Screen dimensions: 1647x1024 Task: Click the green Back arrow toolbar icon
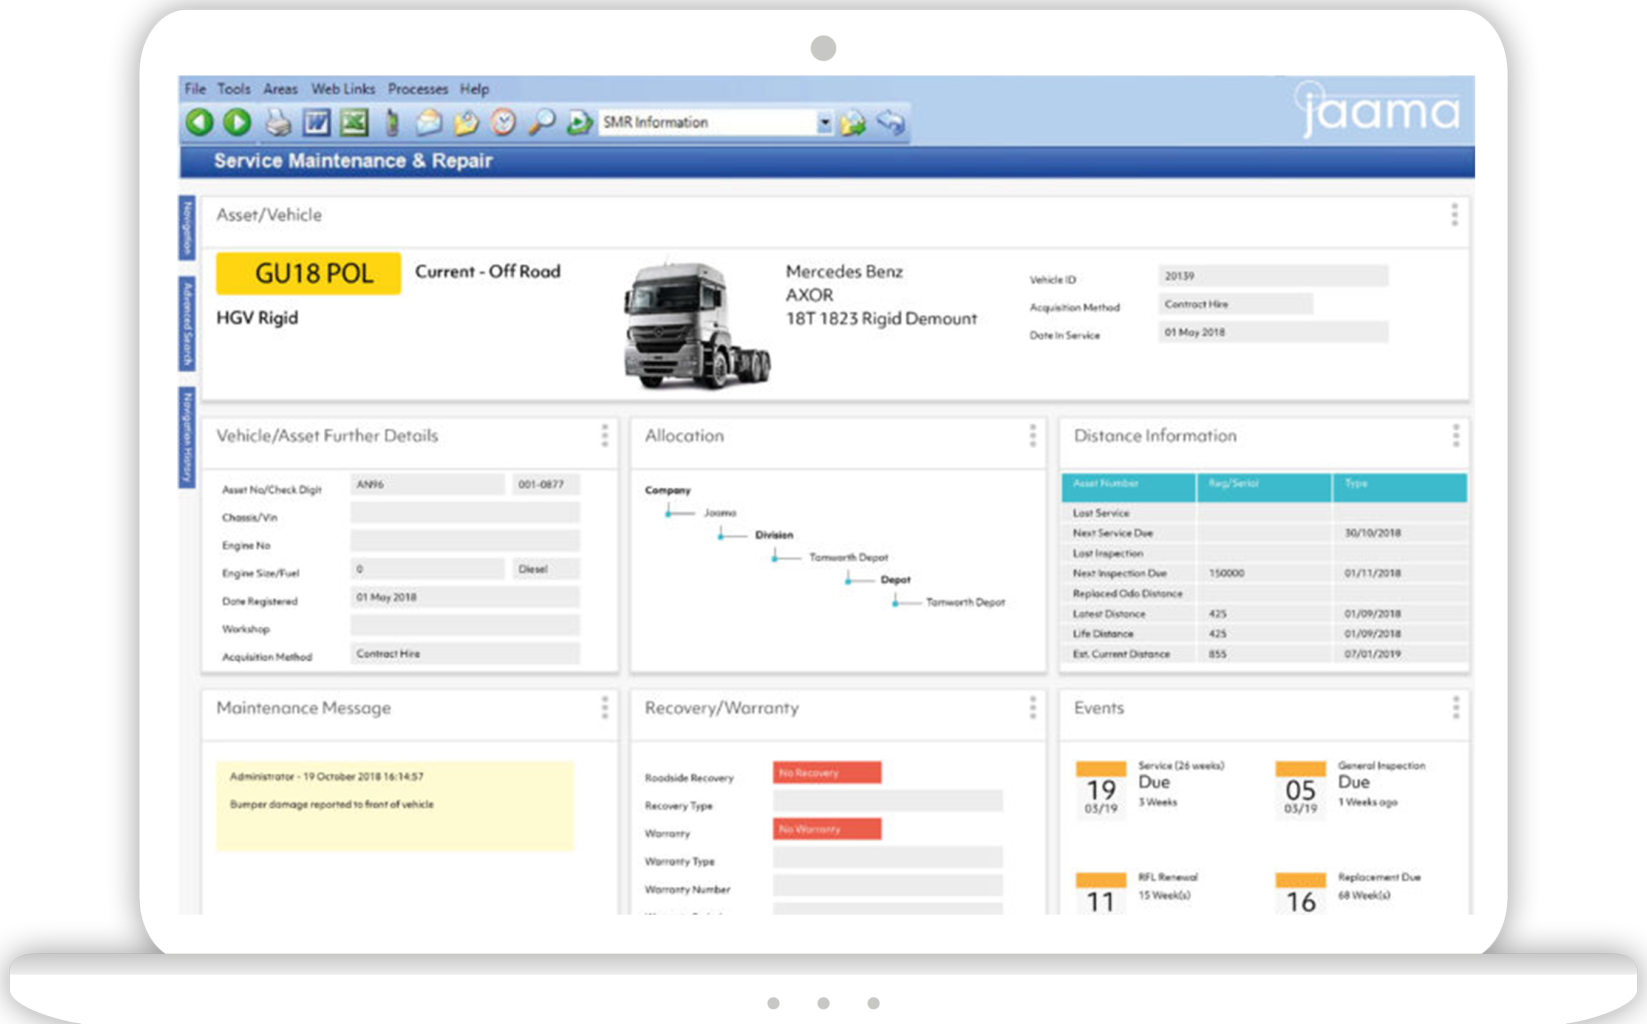click(200, 122)
